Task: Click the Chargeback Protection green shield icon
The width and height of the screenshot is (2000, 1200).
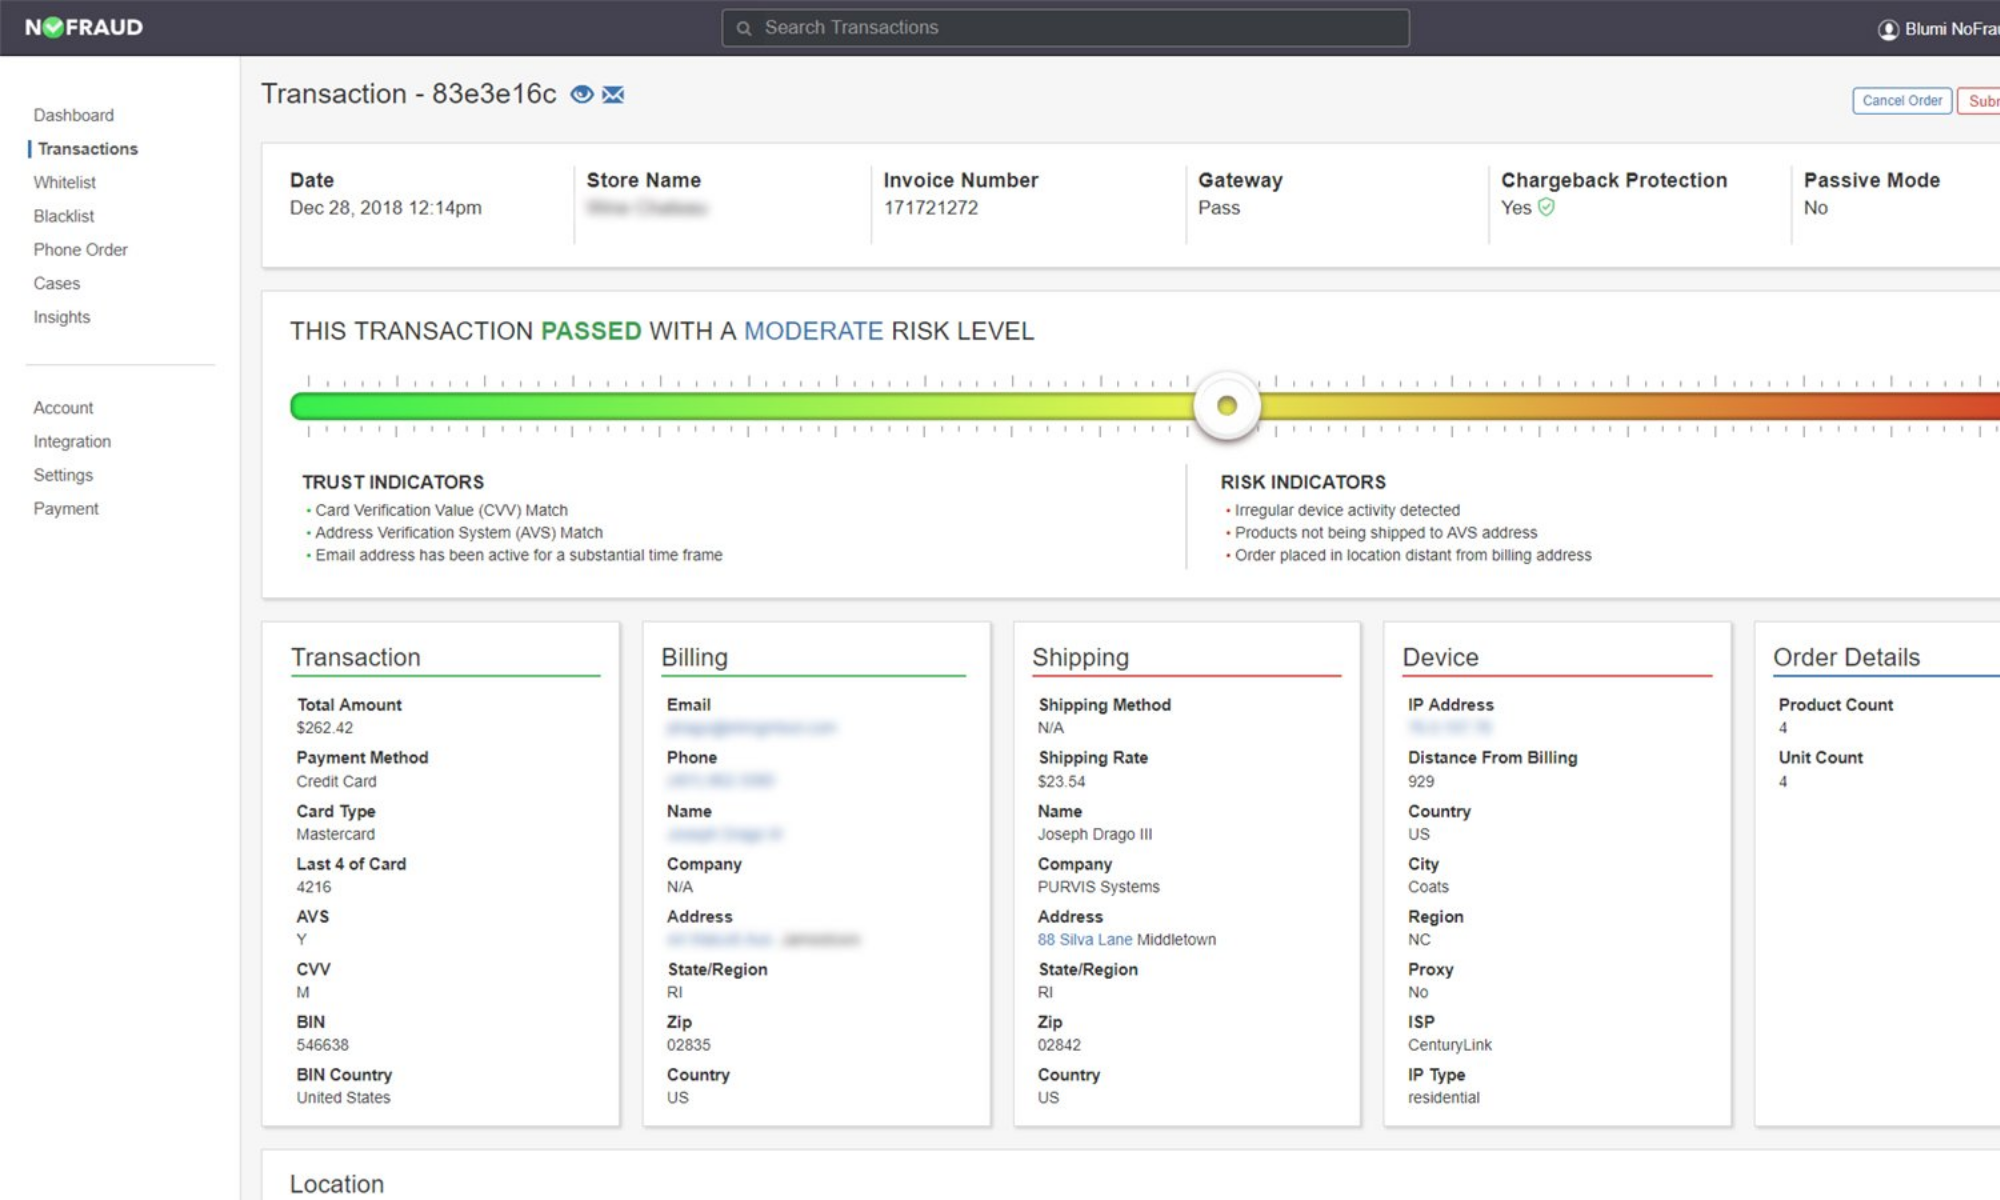Action: [x=1546, y=208]
